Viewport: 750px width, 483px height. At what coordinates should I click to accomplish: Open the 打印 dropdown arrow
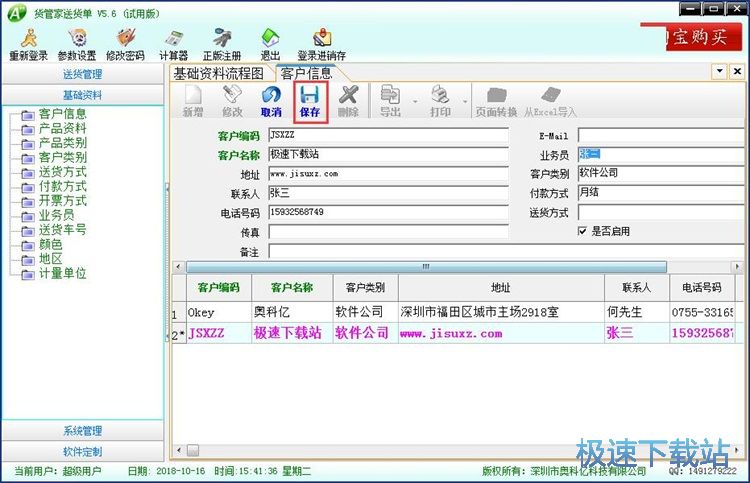[464, 101]
